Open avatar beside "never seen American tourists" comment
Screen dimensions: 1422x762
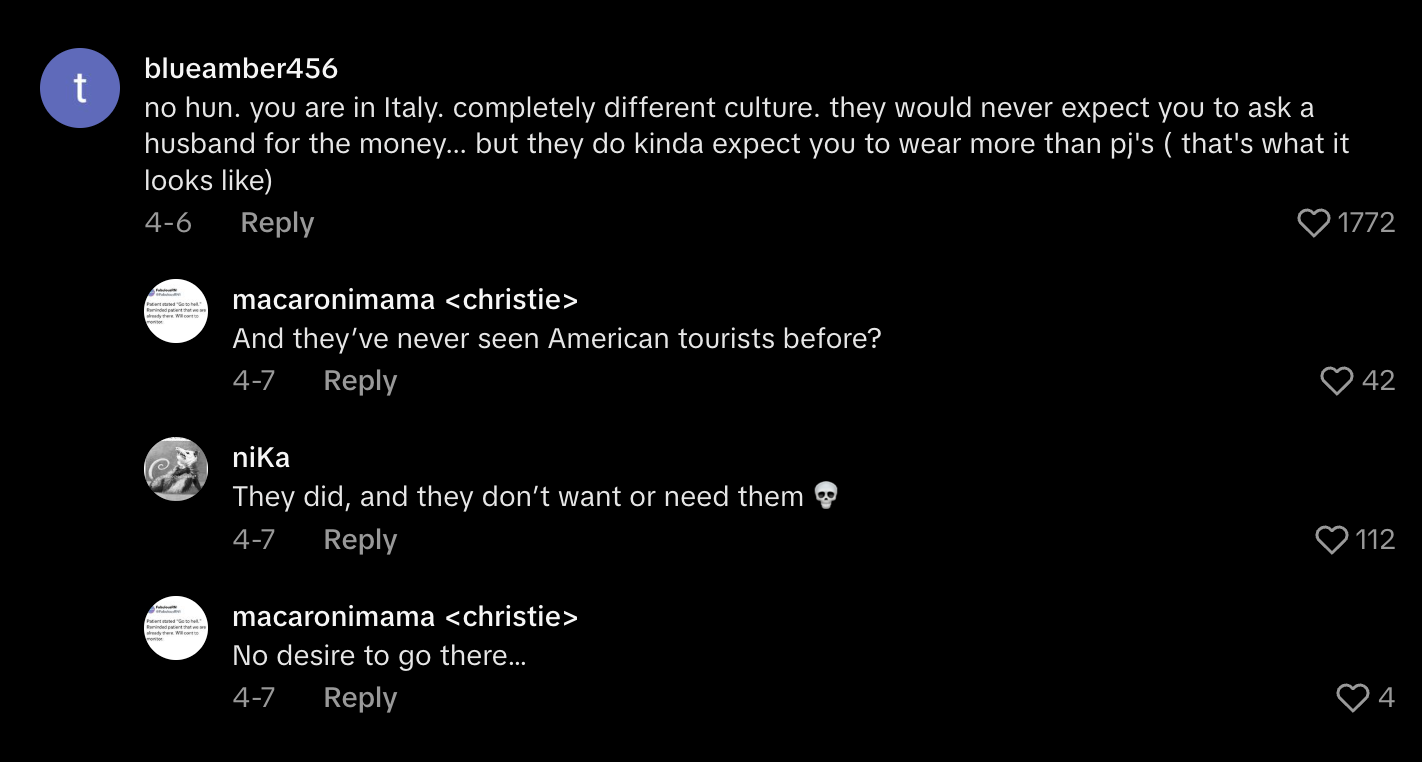(176, 311)
